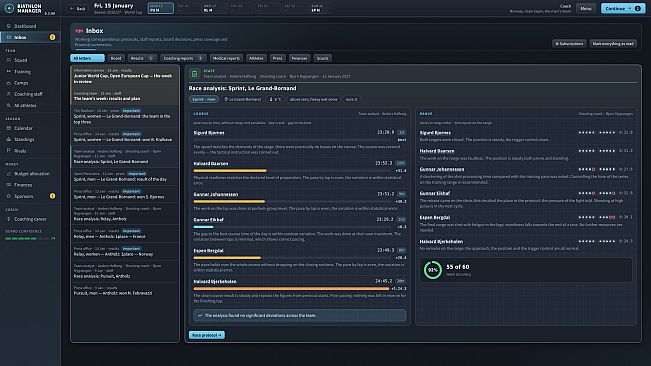Select the Medical reports filter tab
Viewport: 651px width, 366px height.
click(x=226, y=58)
